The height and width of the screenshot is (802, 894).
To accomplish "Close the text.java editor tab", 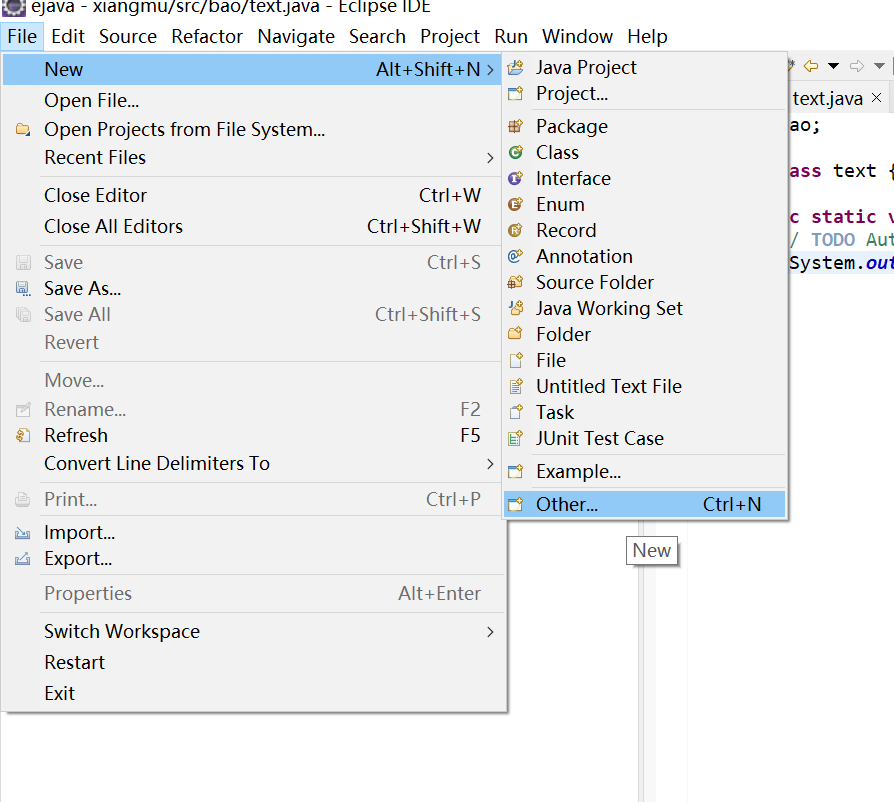I will [x=877, y=98].
